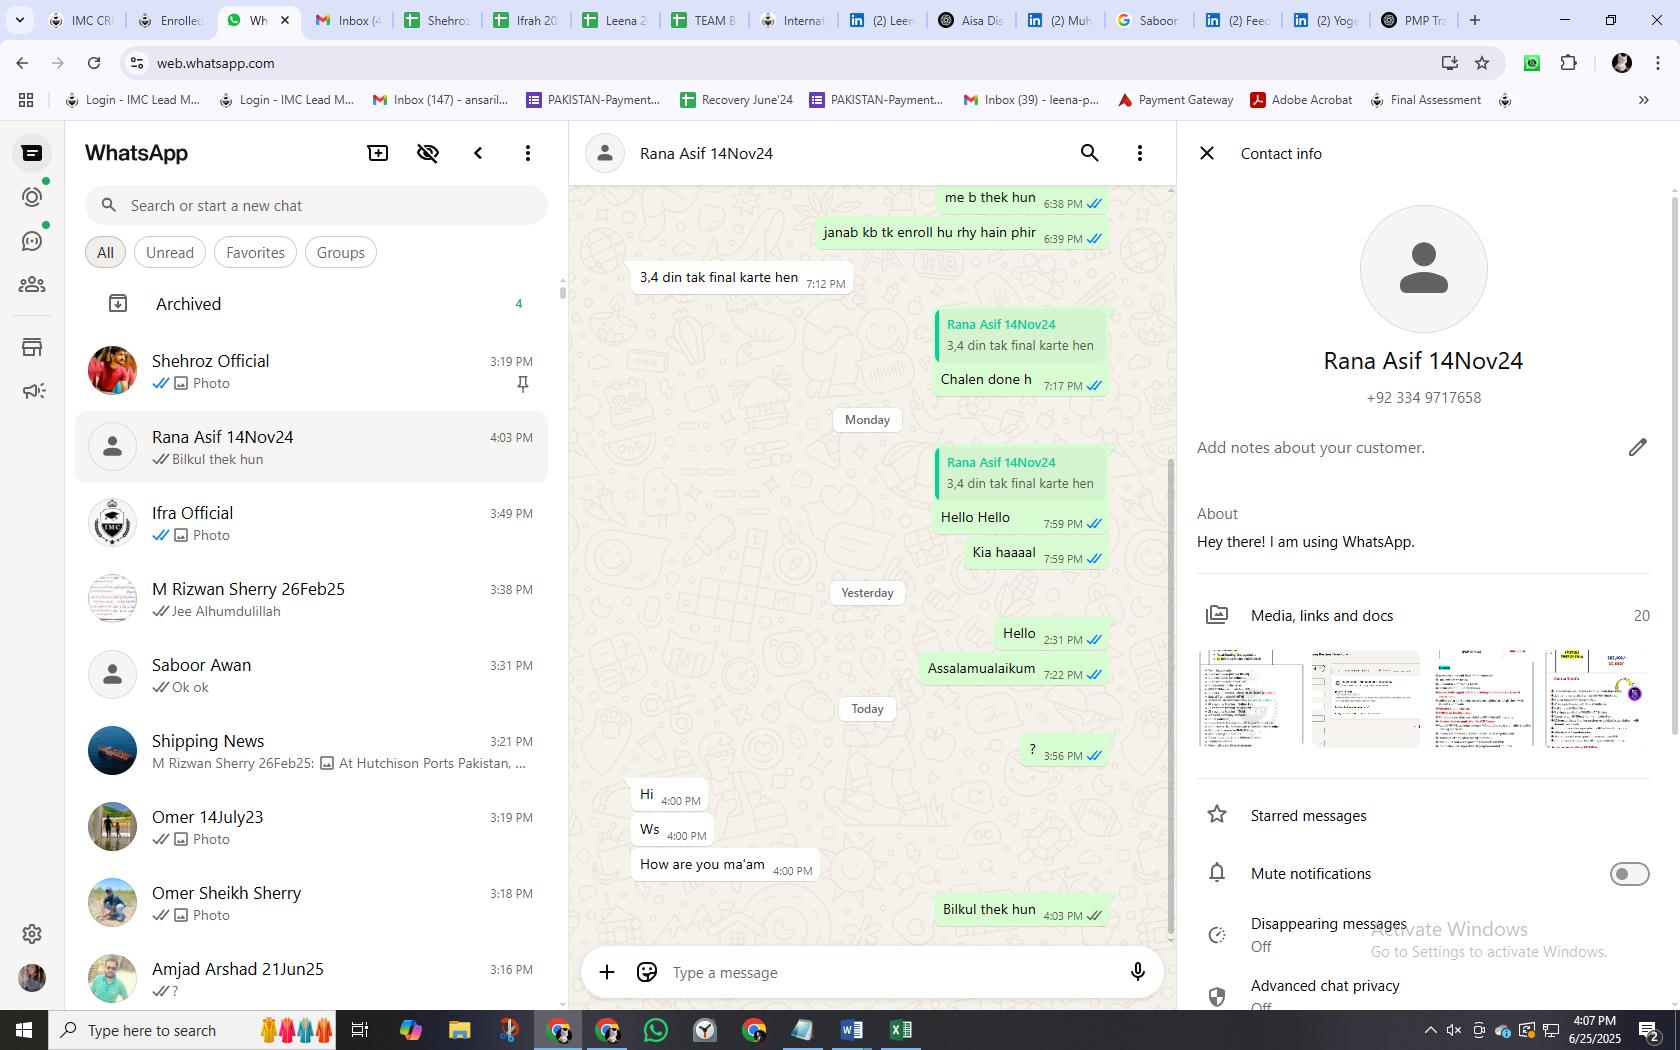
Task: Open Omer 14July23 chat
Action: 312,827
